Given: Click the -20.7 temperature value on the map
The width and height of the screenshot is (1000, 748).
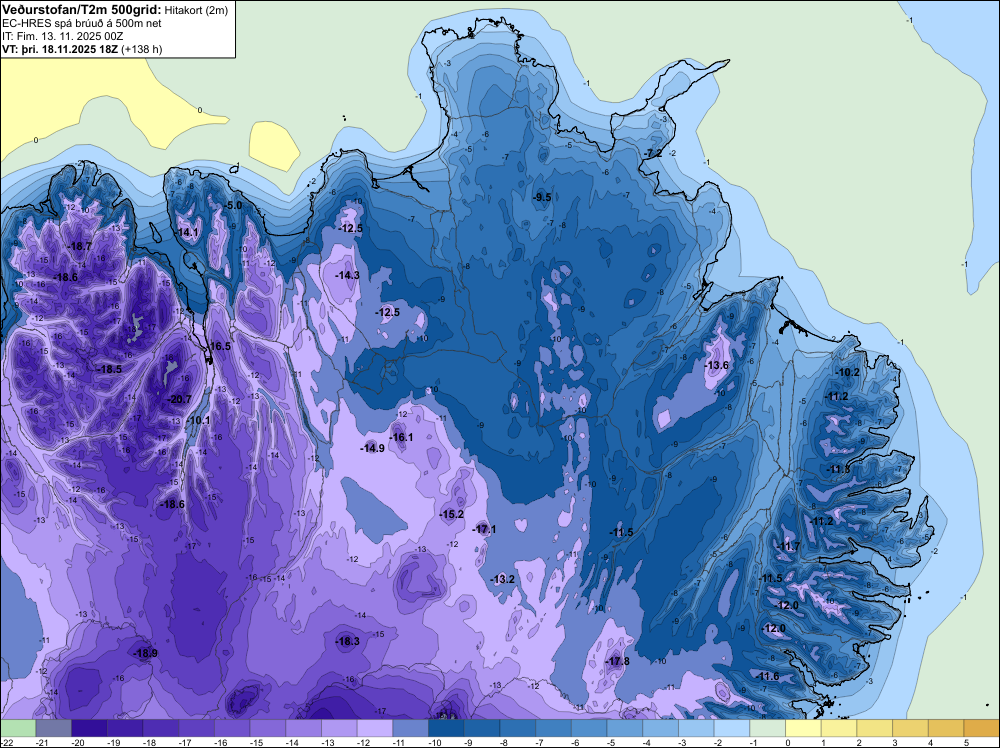Looking at the screenshot, I should pos(179,399).
